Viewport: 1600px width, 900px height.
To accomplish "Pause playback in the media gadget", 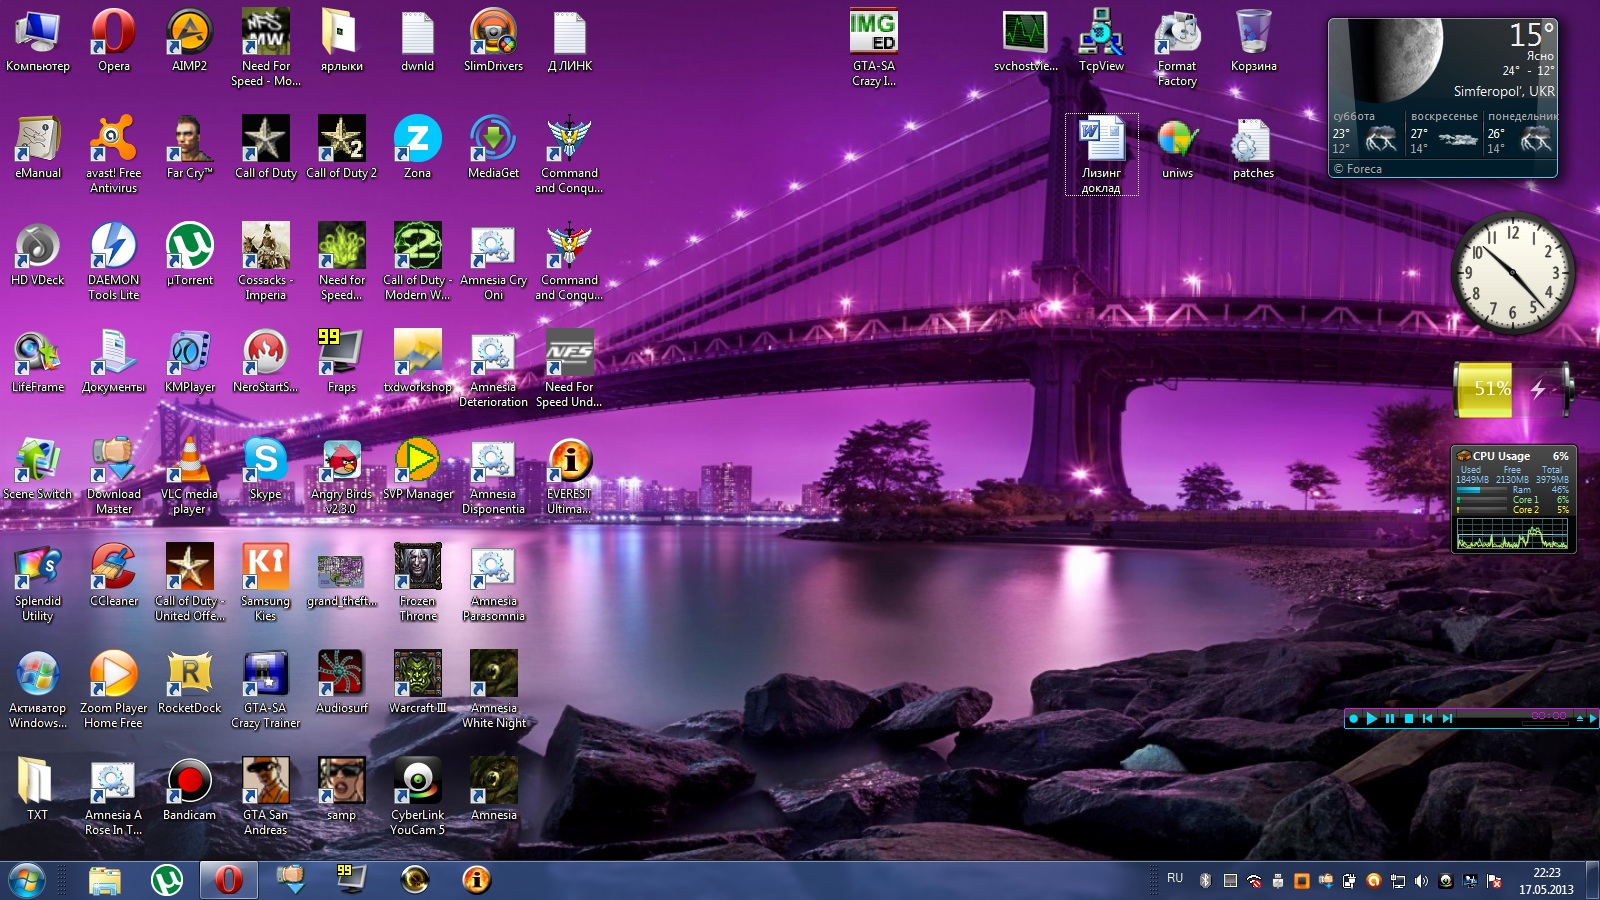I will point(1390,718).
